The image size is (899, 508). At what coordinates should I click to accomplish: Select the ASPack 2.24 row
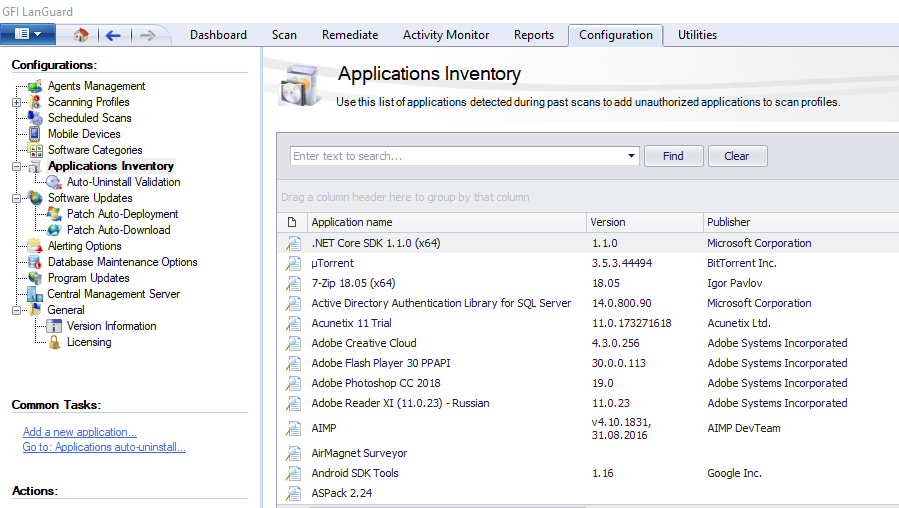click(x=589, y=493)
